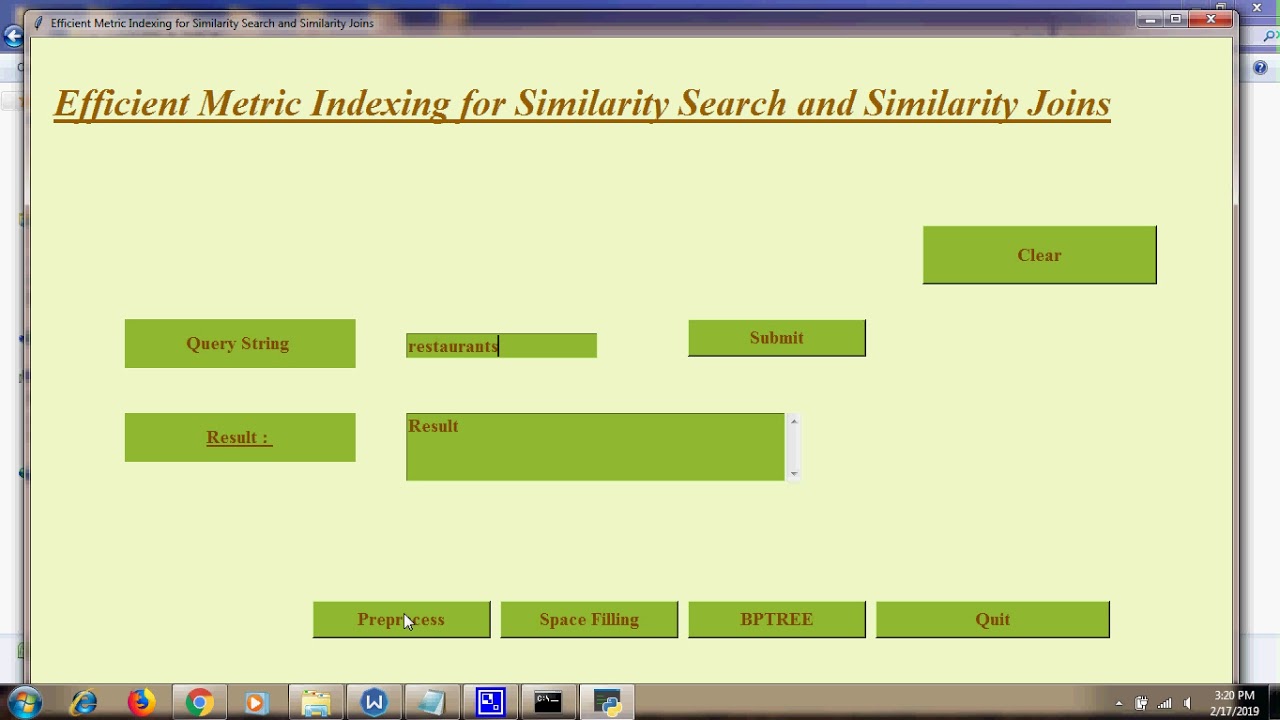Select the underlined Result : label
Viewport: 1280px width, 720px height.
coord(240,438)
